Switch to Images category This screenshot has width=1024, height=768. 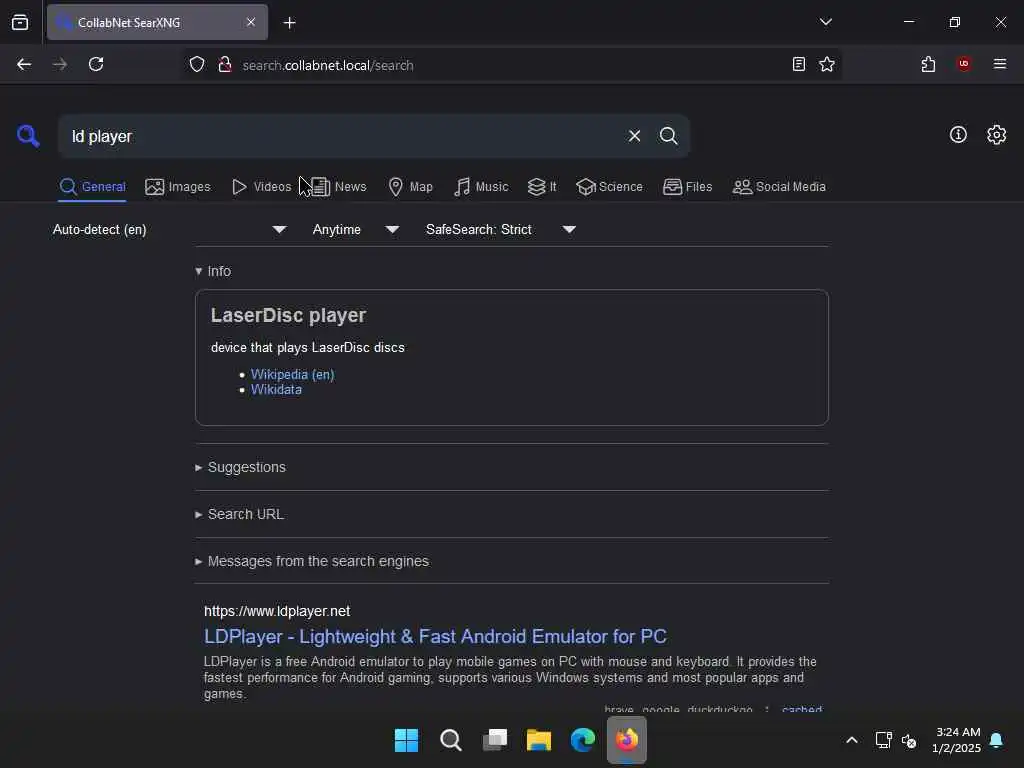[178, 187]
